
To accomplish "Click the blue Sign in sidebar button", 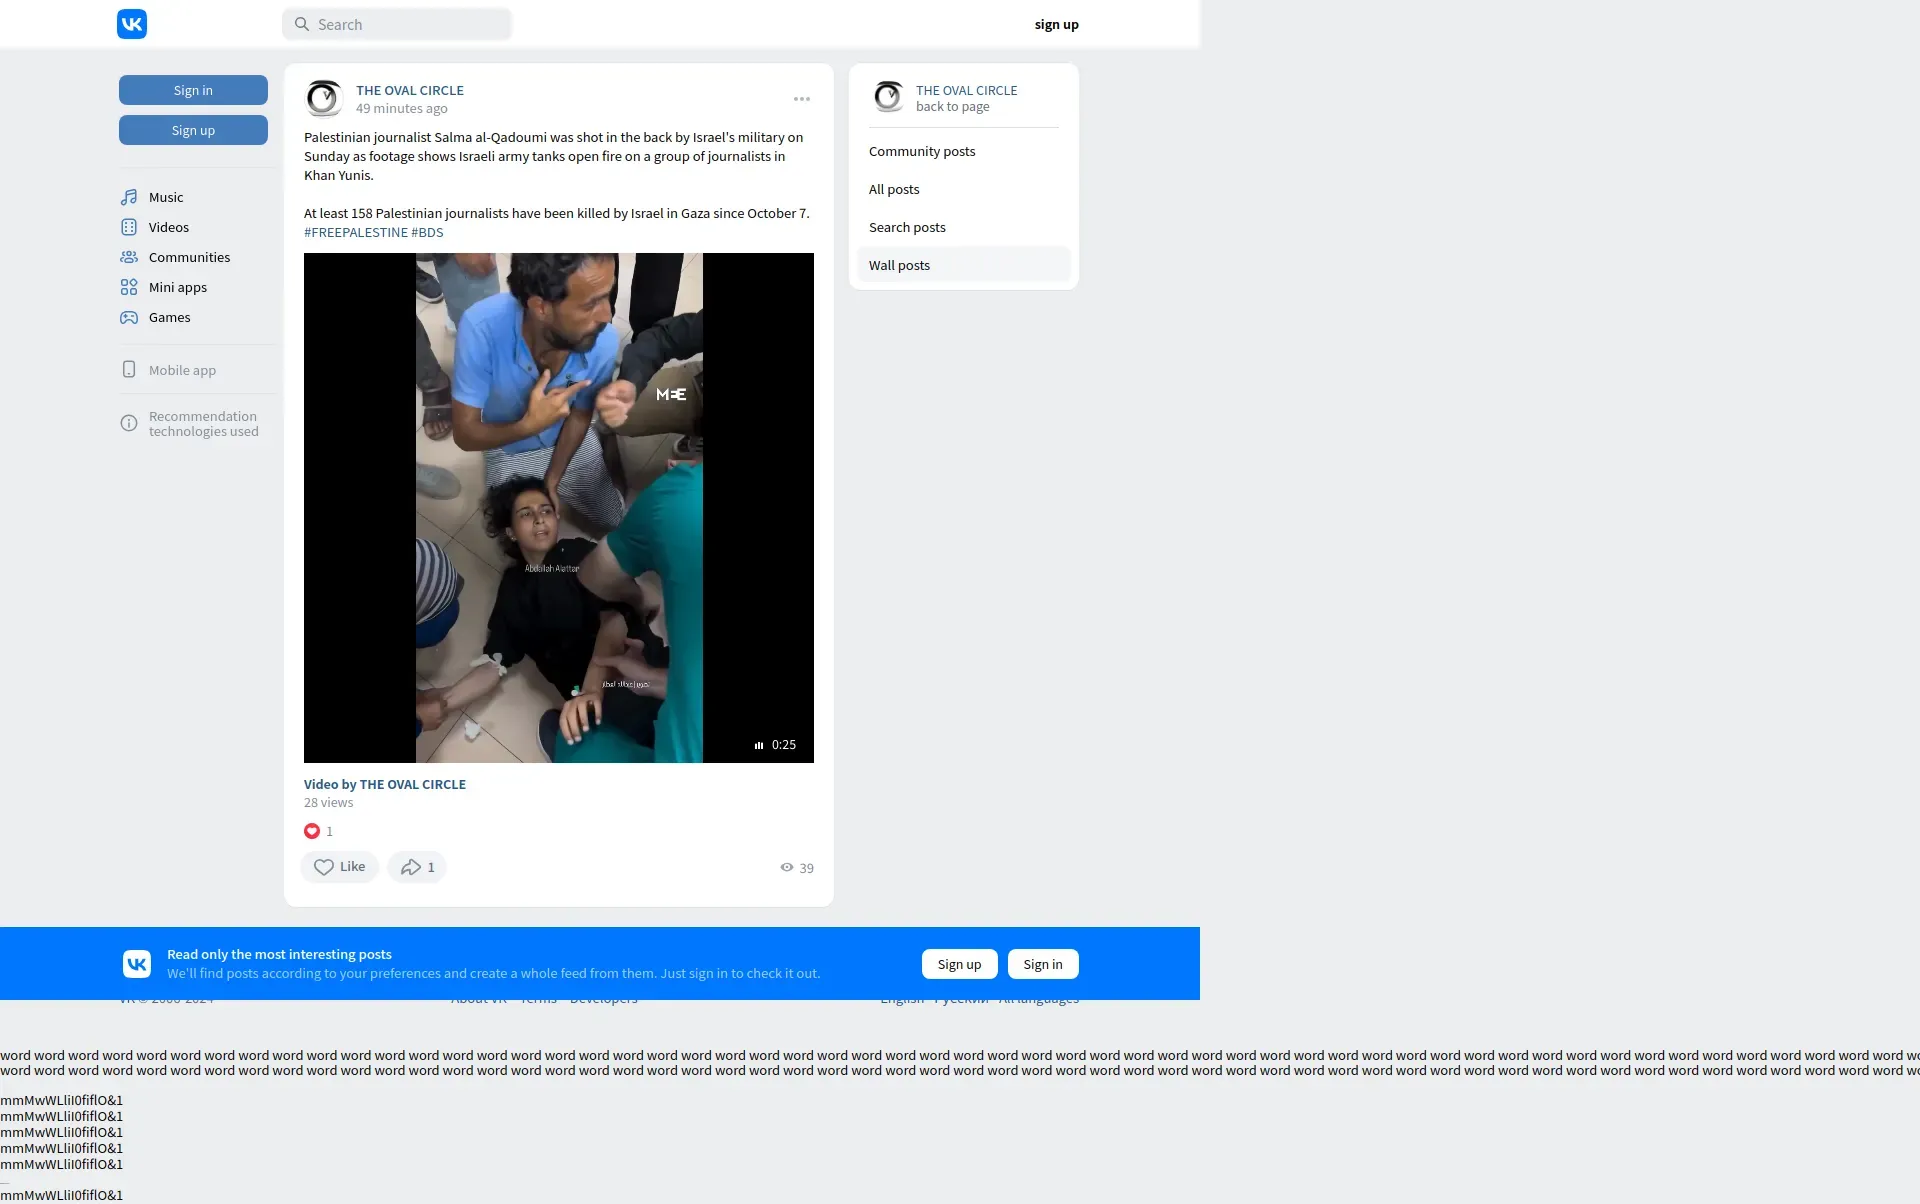I will (x=193, y=90).
